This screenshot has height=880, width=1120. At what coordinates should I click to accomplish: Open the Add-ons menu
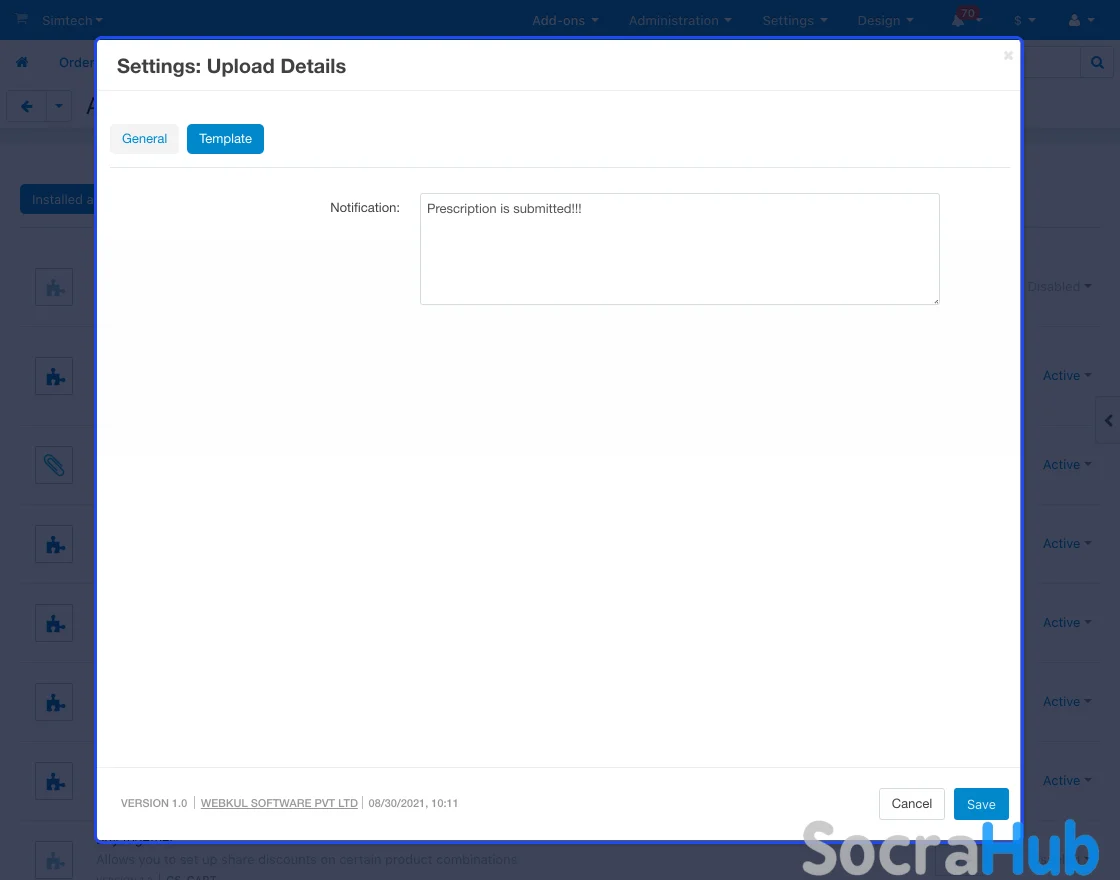pyautogui.click(x=565, y=20)
